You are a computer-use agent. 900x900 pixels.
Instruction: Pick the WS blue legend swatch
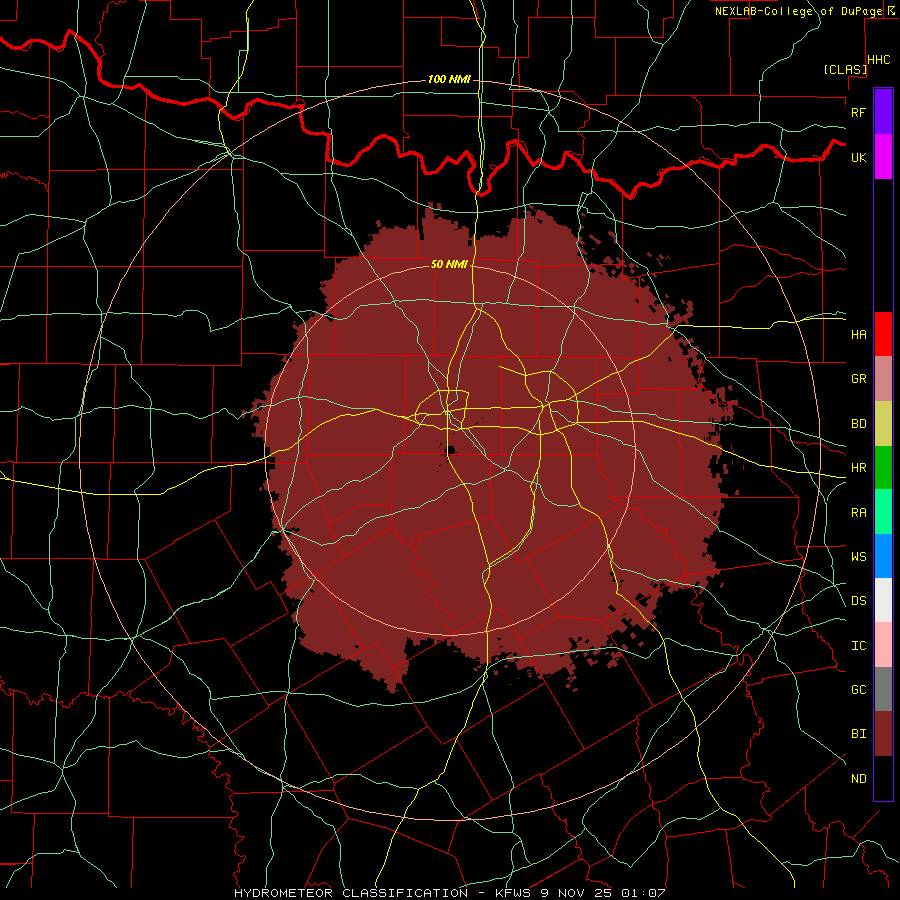(x=883, y=556)
